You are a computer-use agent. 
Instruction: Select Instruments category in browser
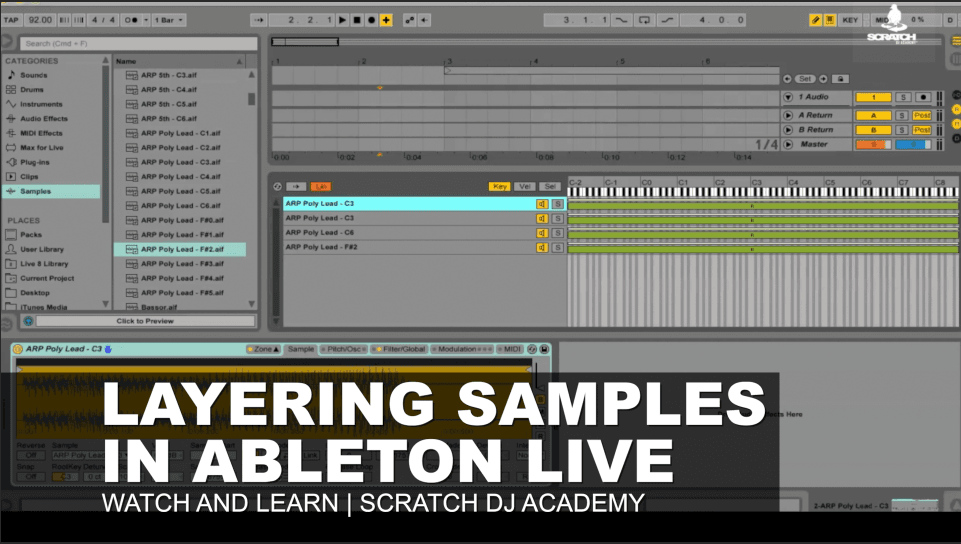tap(41, 104)
